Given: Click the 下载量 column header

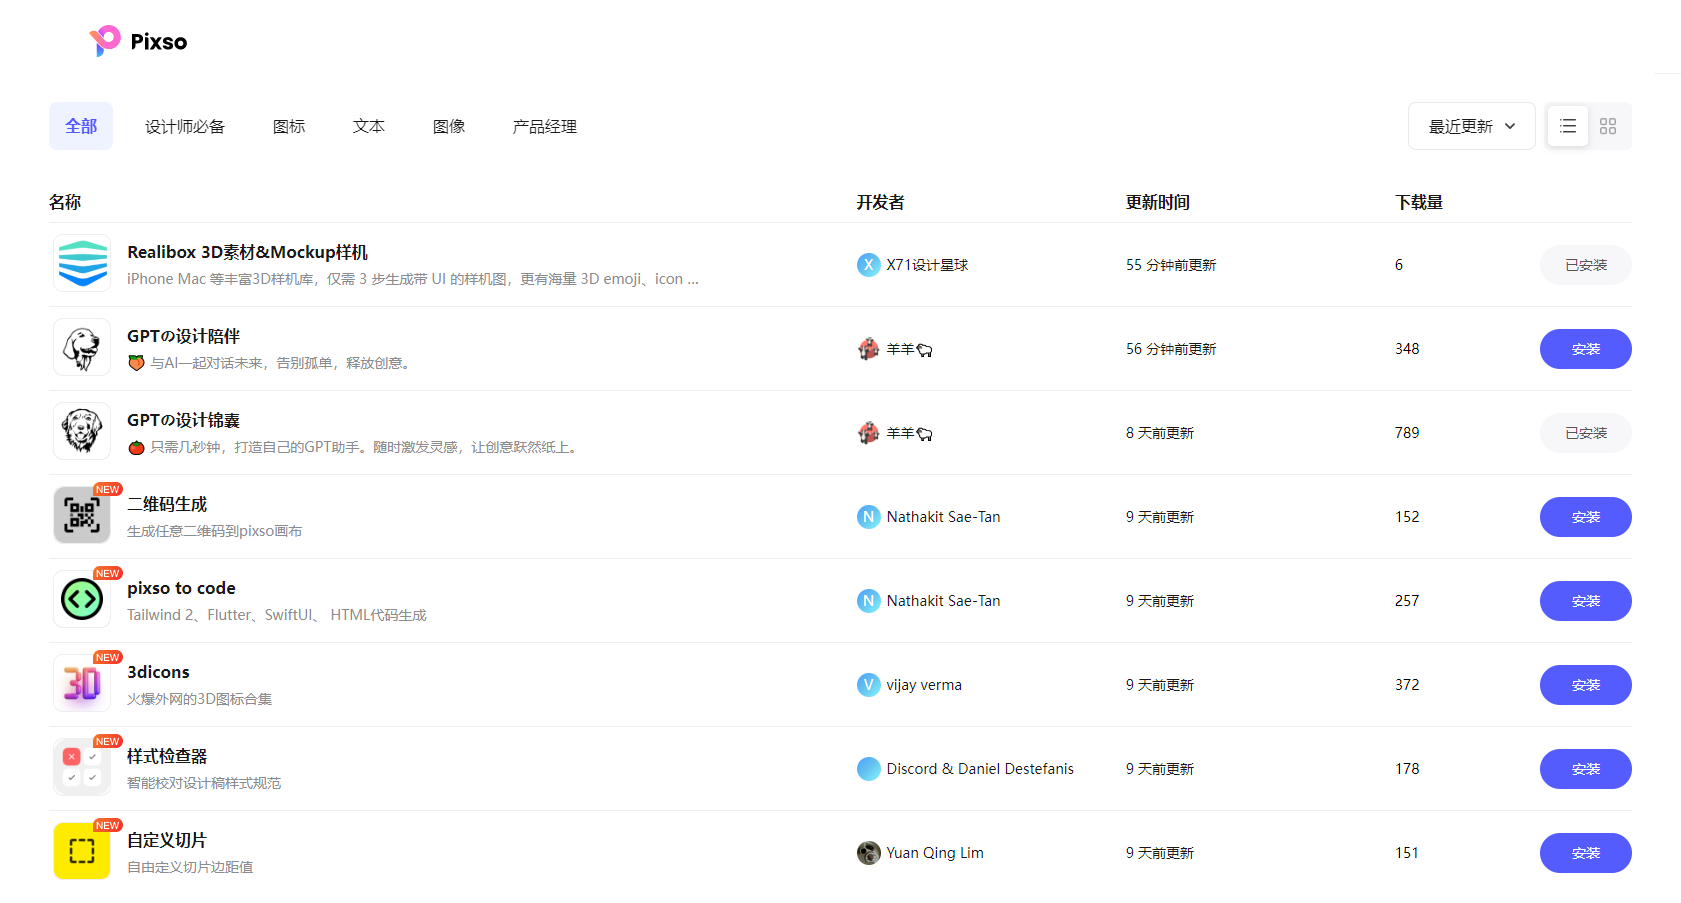Looking at the screenshot, I should point(1419,202).
